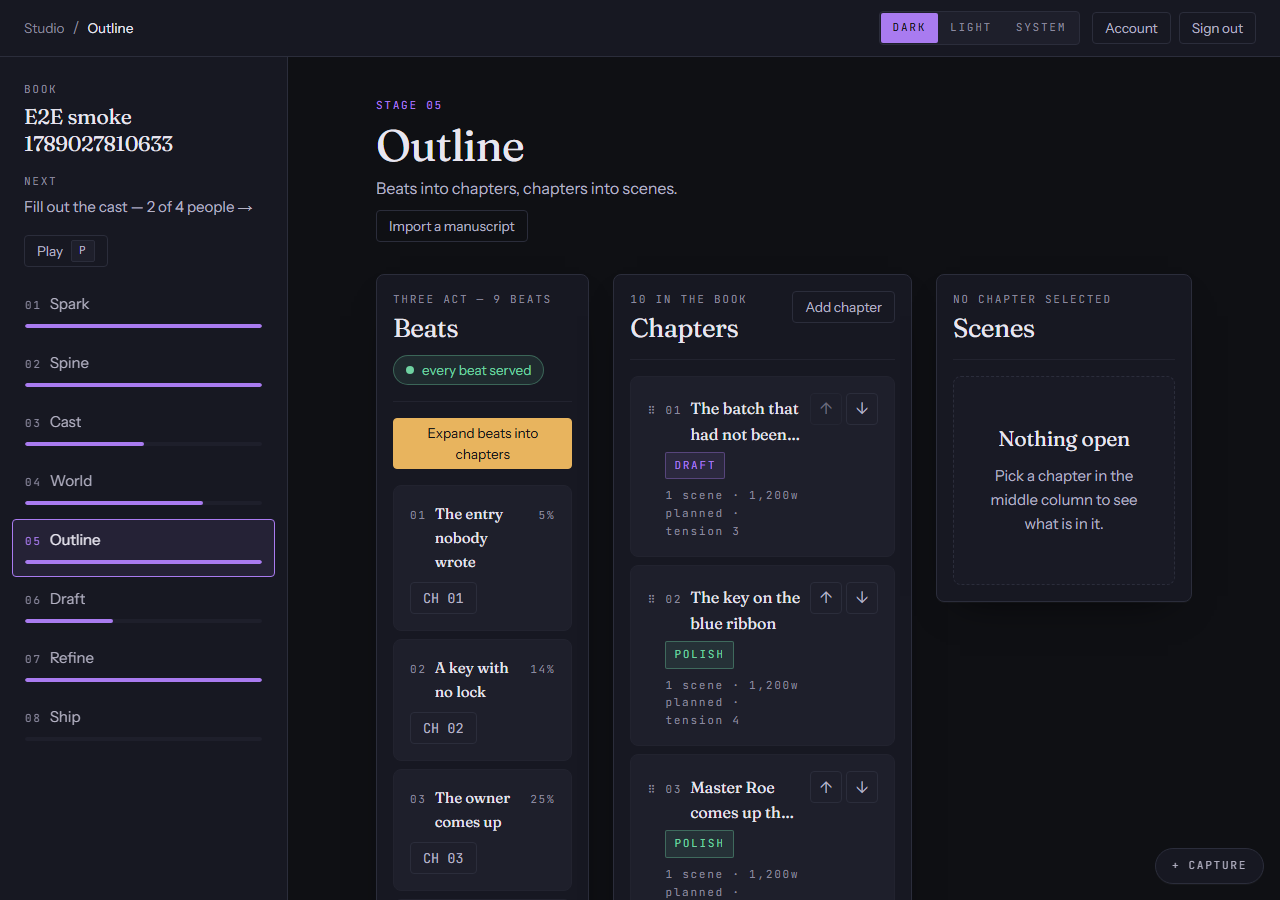Click Add chapter button

pos(843,307)
